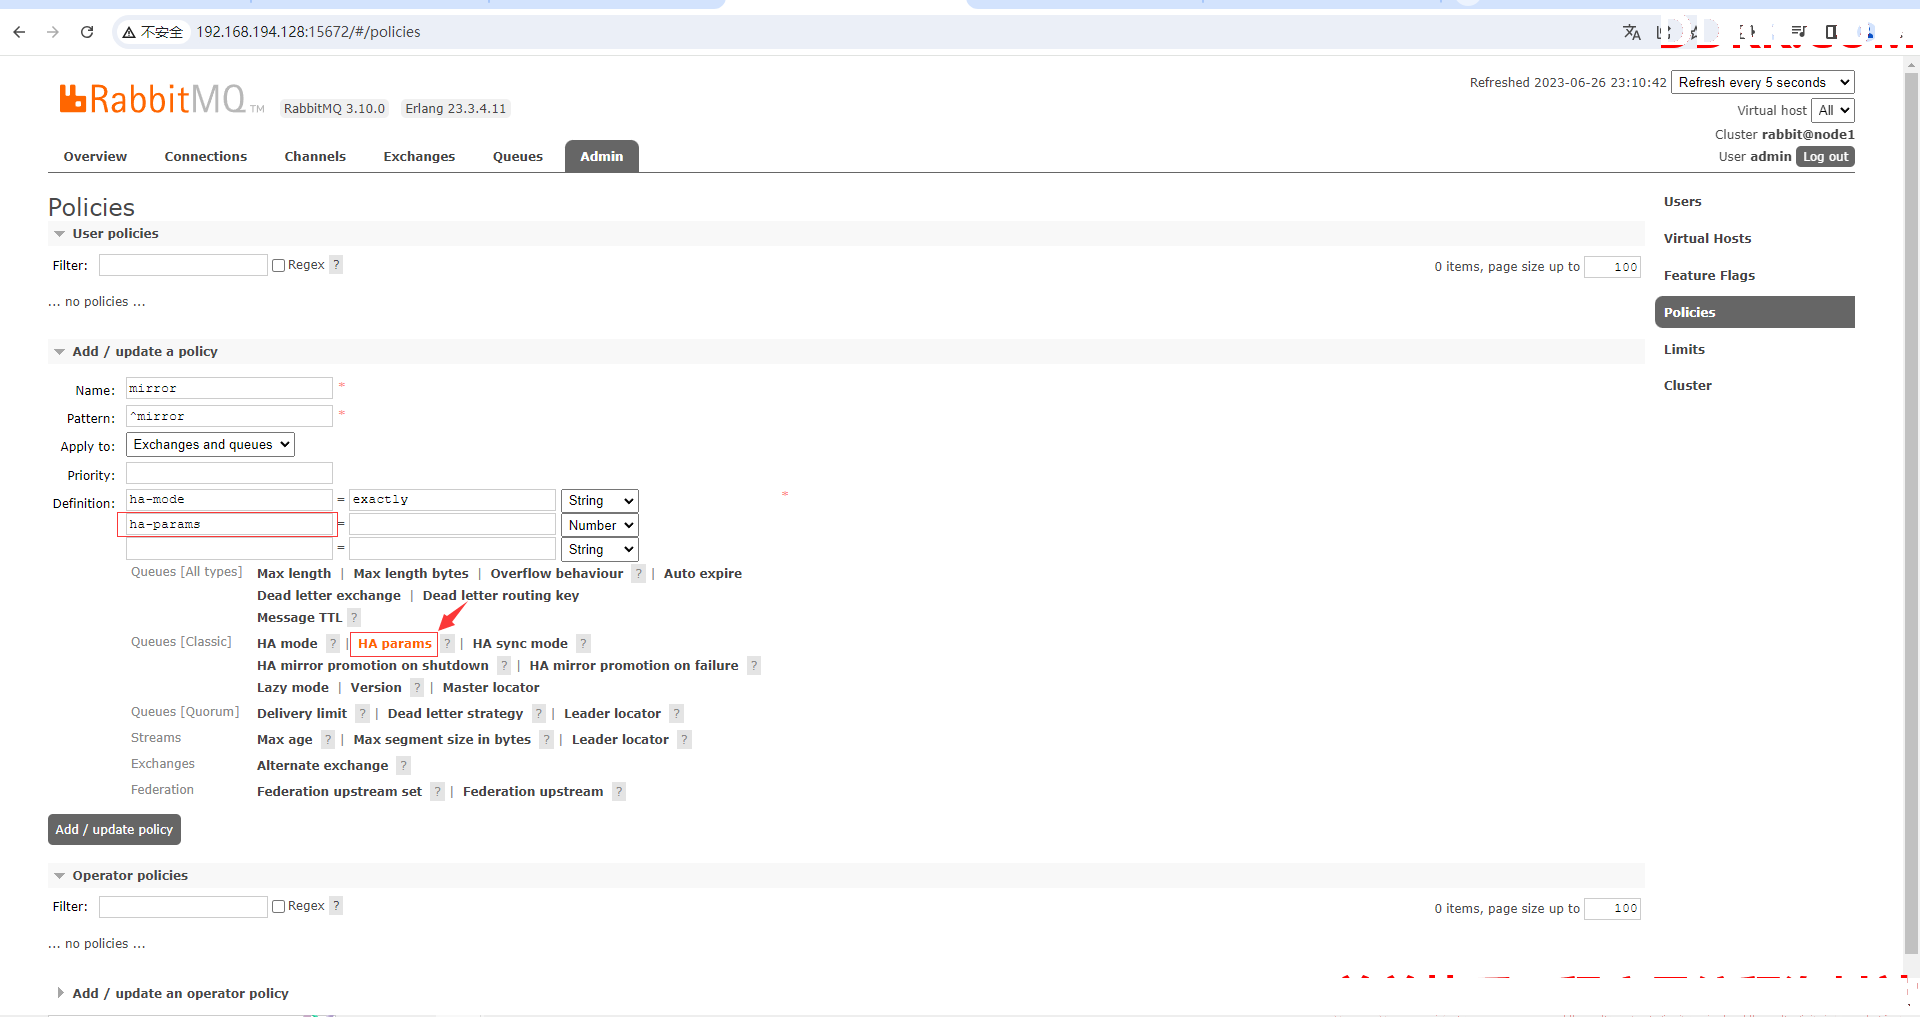The width and height of the screenshot is (1920, 1017).
Task: Switch to the Channels tab
Action: 315,157
